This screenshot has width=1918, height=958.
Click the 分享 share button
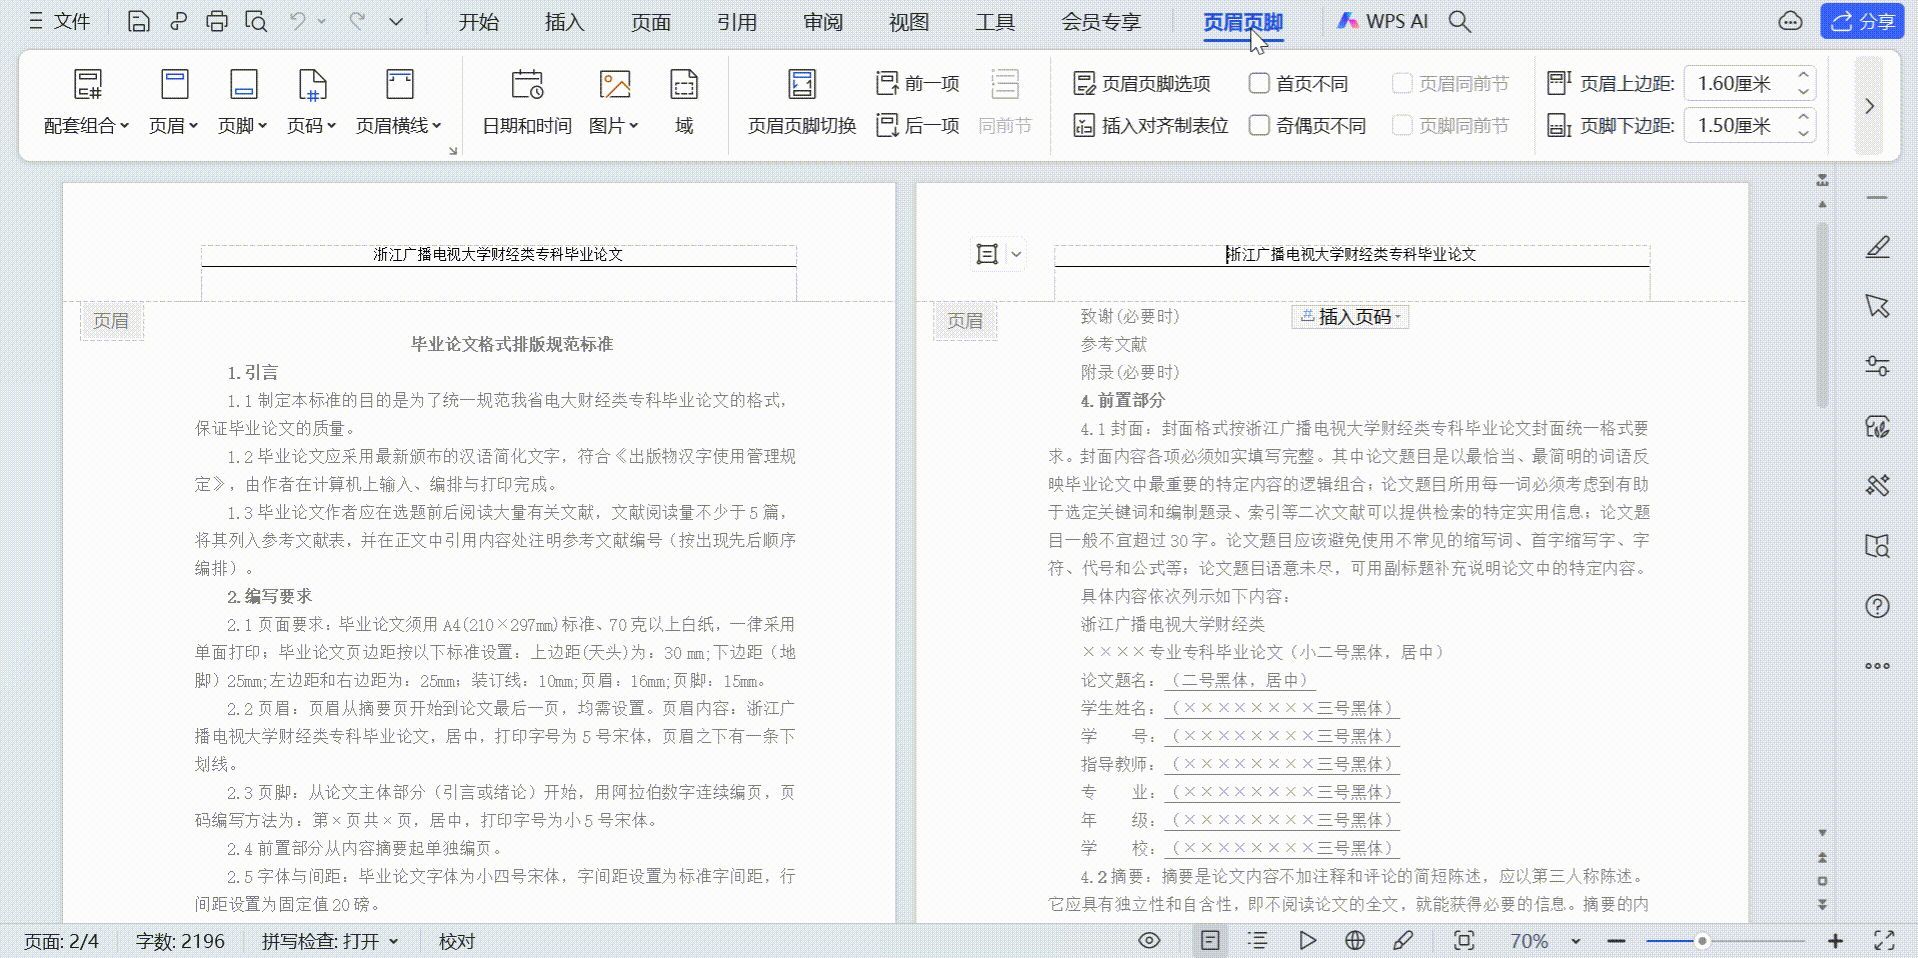click(1862, 21)
